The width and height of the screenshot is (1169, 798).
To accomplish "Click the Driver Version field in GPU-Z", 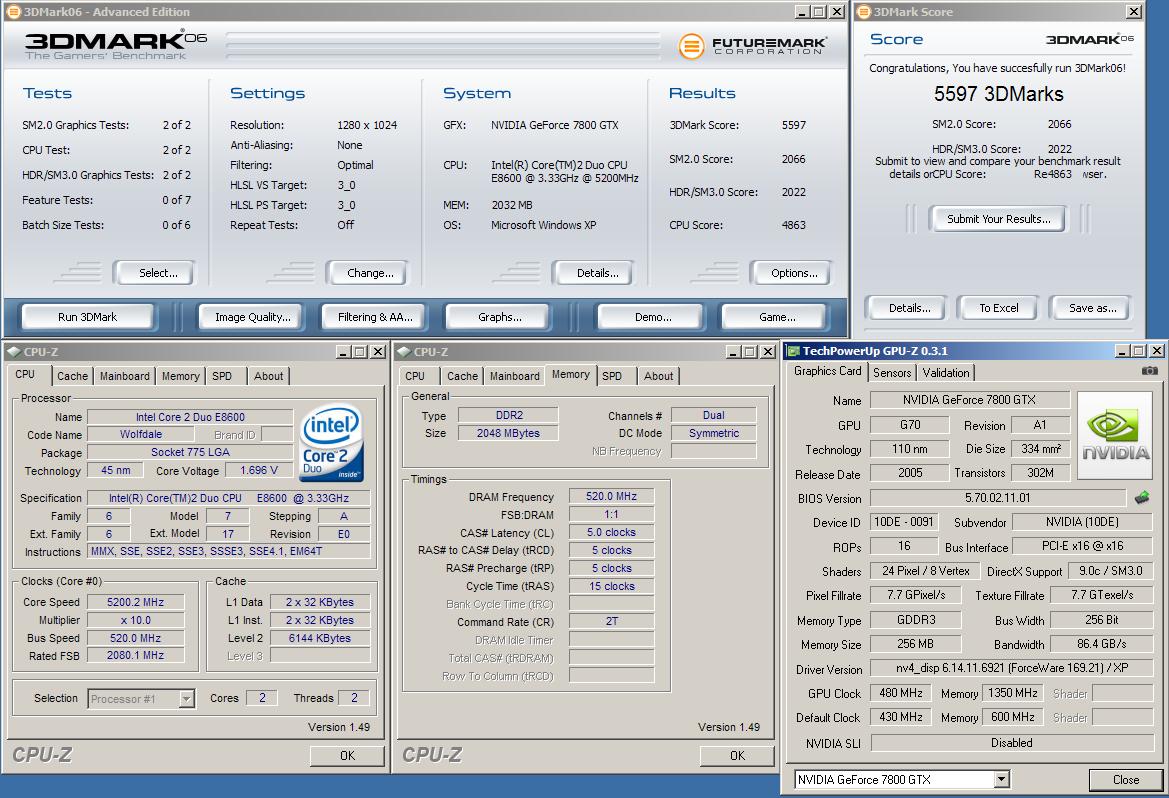I will [x=1012, y=667].
